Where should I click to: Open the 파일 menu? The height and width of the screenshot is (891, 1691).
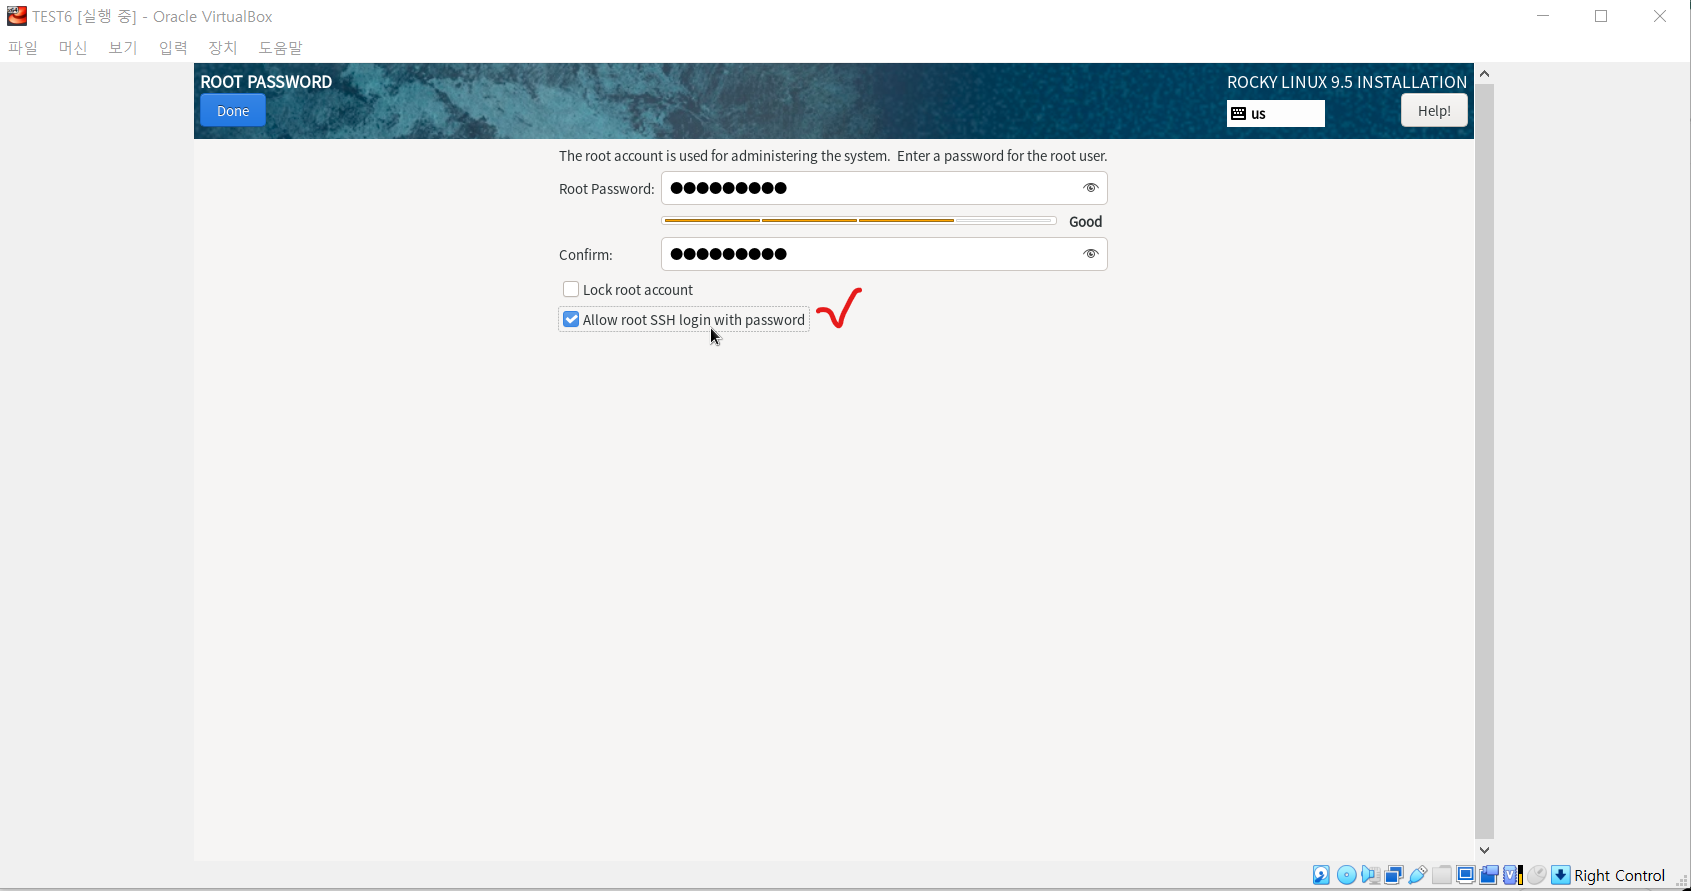tap(23, 48)
